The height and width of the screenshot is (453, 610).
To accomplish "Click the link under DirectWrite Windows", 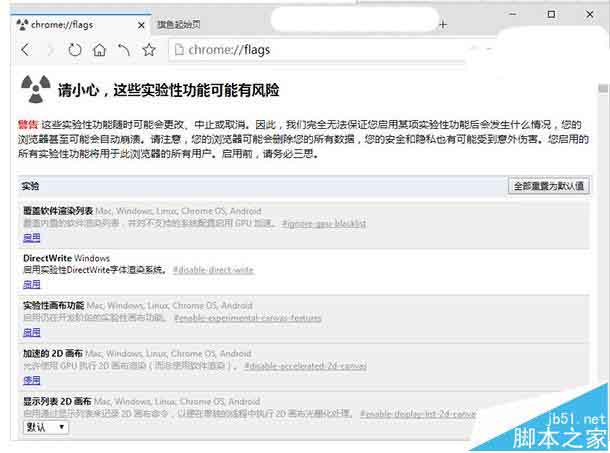I will [x=32, y=284].
